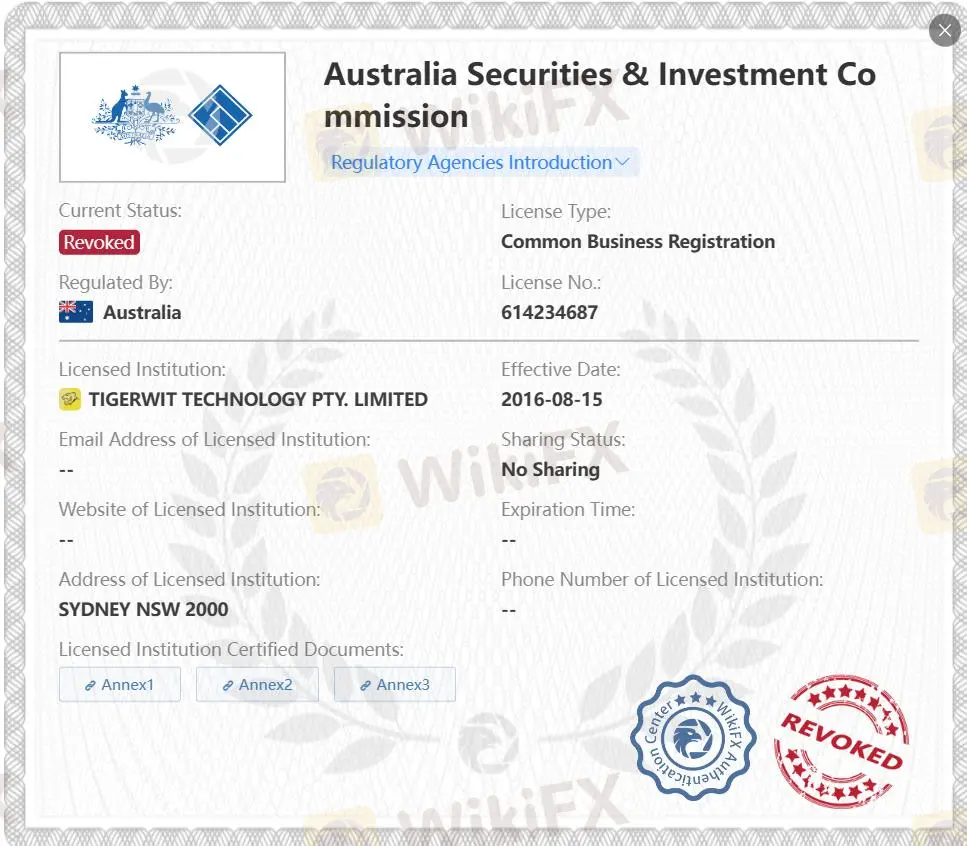The height and width of the screenshot is (846, 967).
Task: Click the WikiFX Authentication Center seal
Action: 693,737
